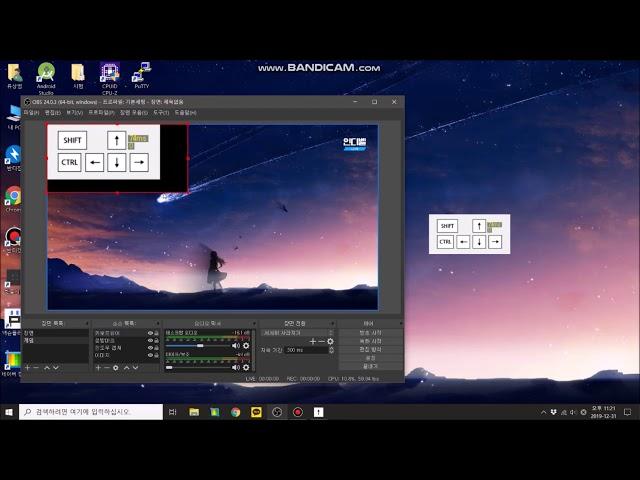Click the transition duration 300 ms field

[x=306, y=350]
